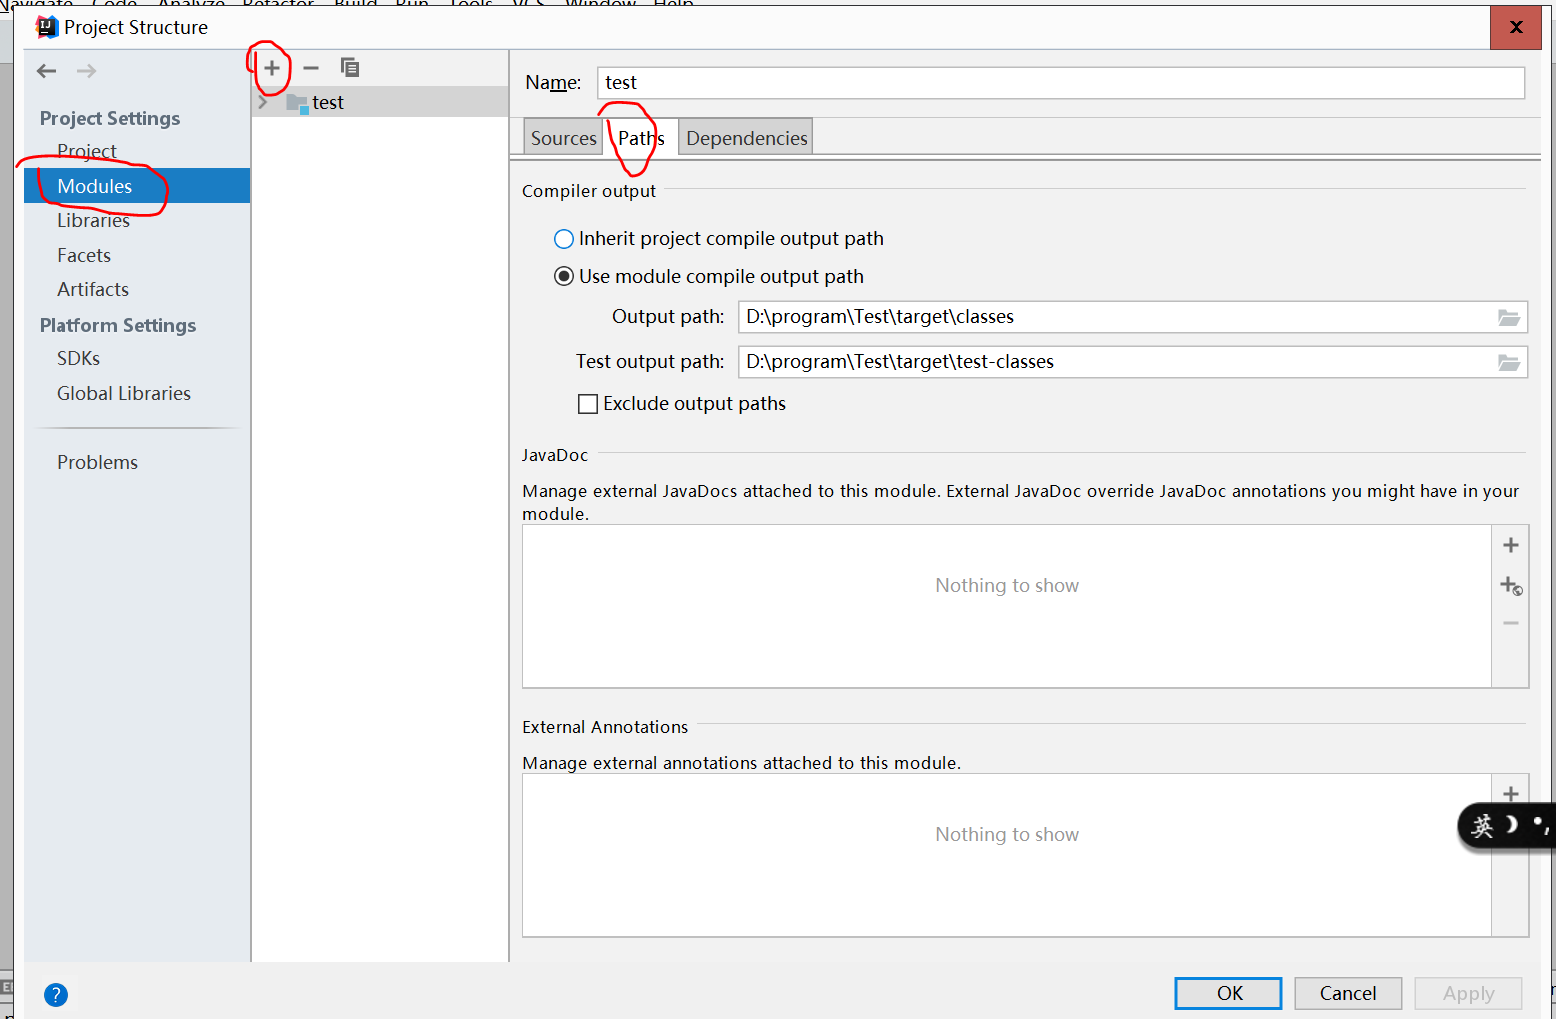This screenshot has height=1019, width=1556.
Task: Select Use module compile output path
Action: (564, 277)
